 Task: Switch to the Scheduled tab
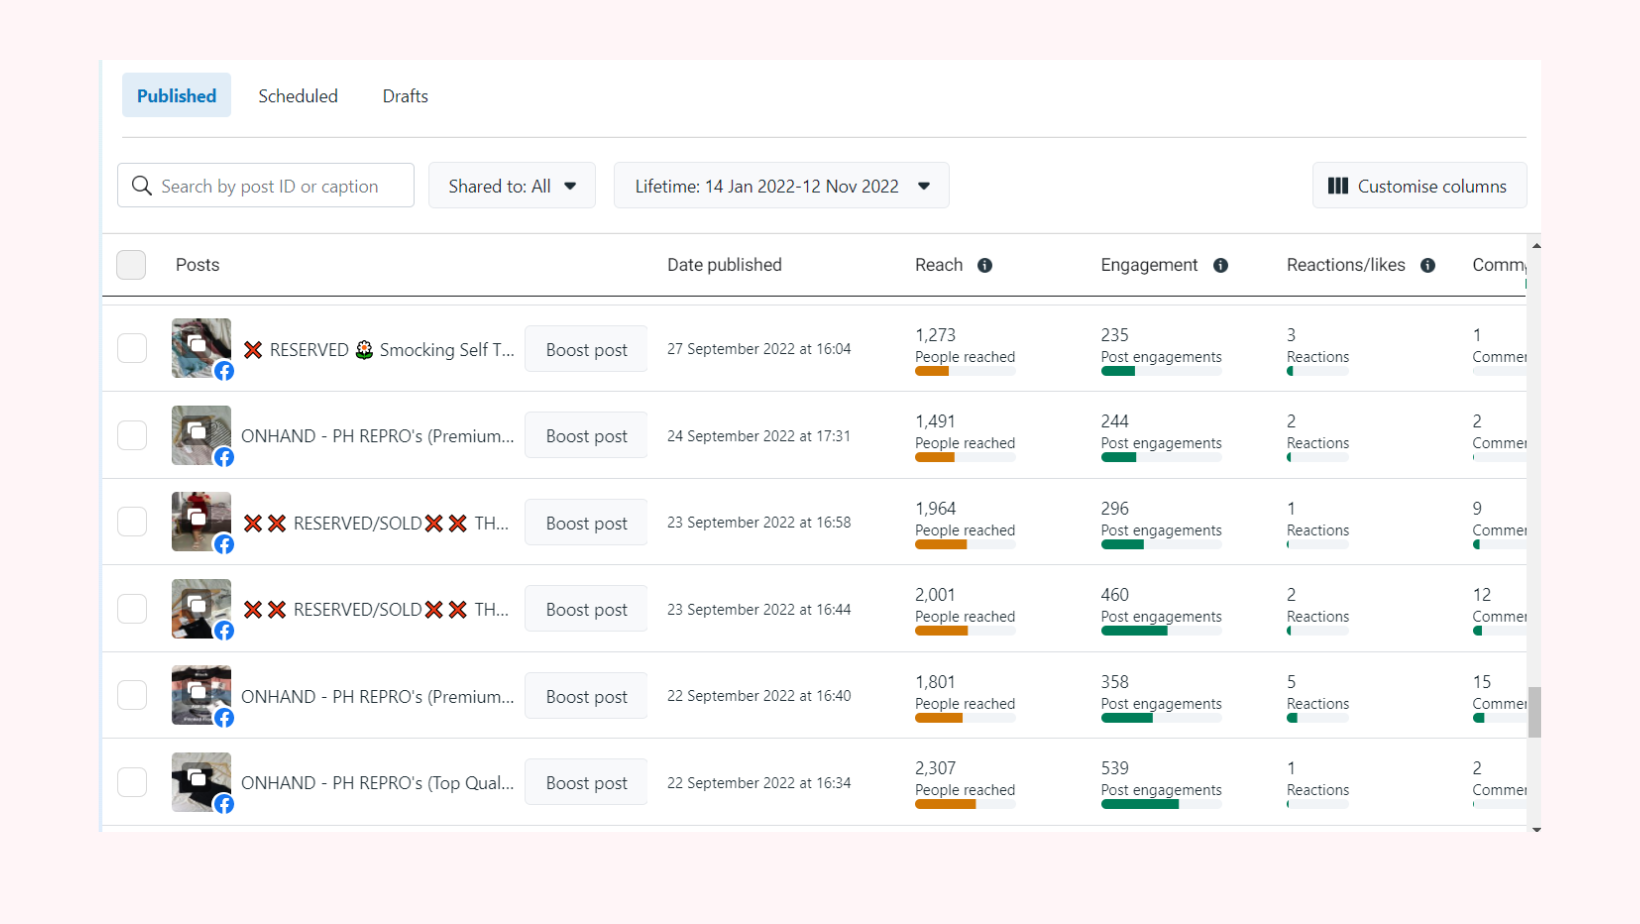pyautogui.click(x=298, y=96)
